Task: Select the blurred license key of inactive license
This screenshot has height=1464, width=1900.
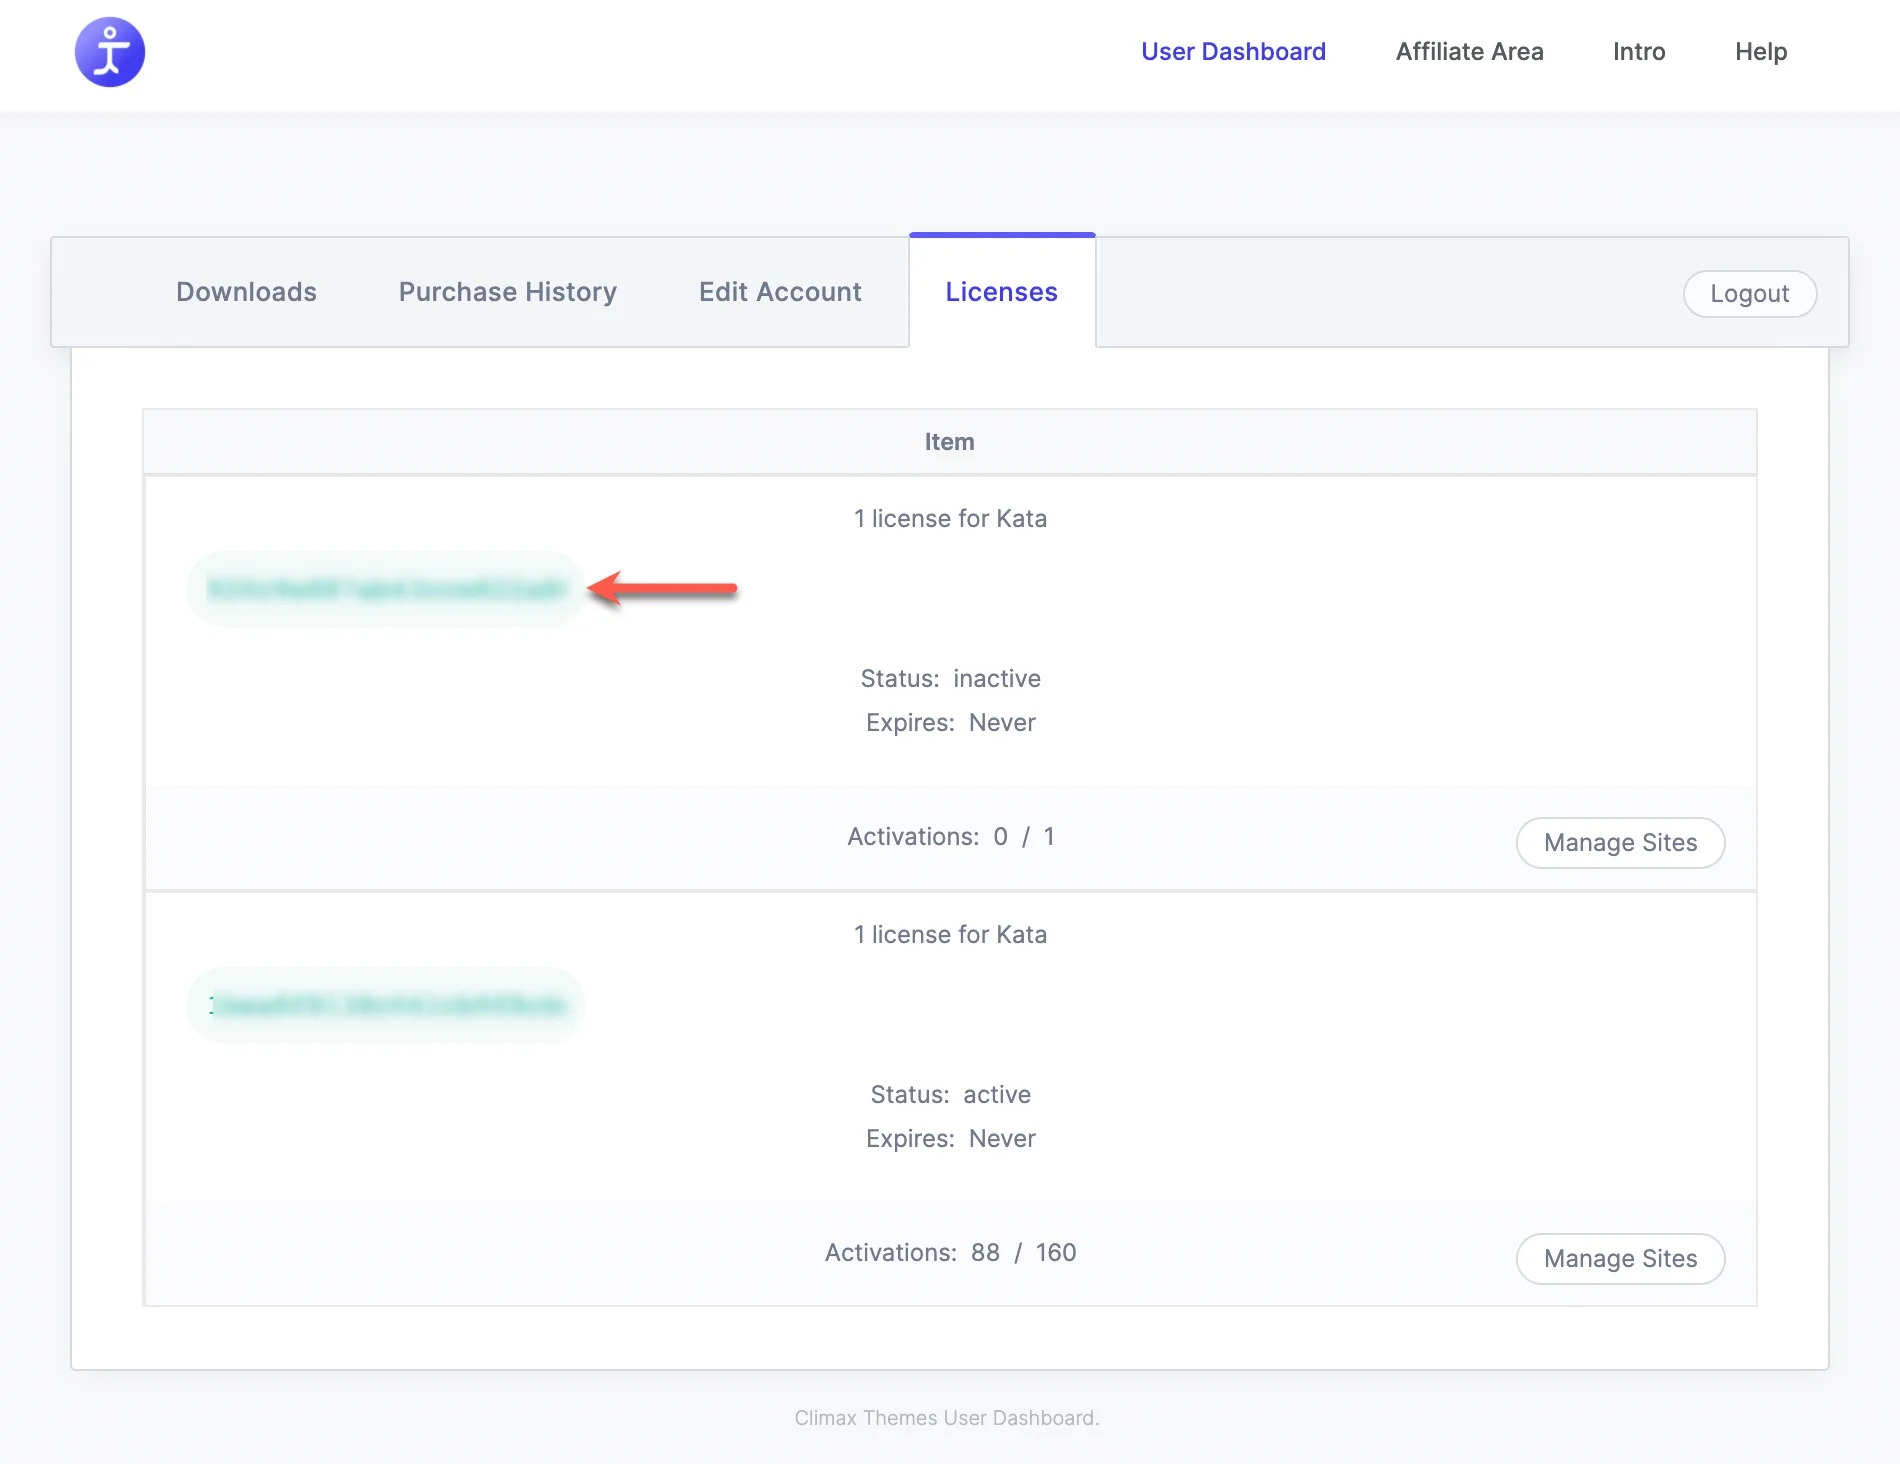Action: [385, 589]
